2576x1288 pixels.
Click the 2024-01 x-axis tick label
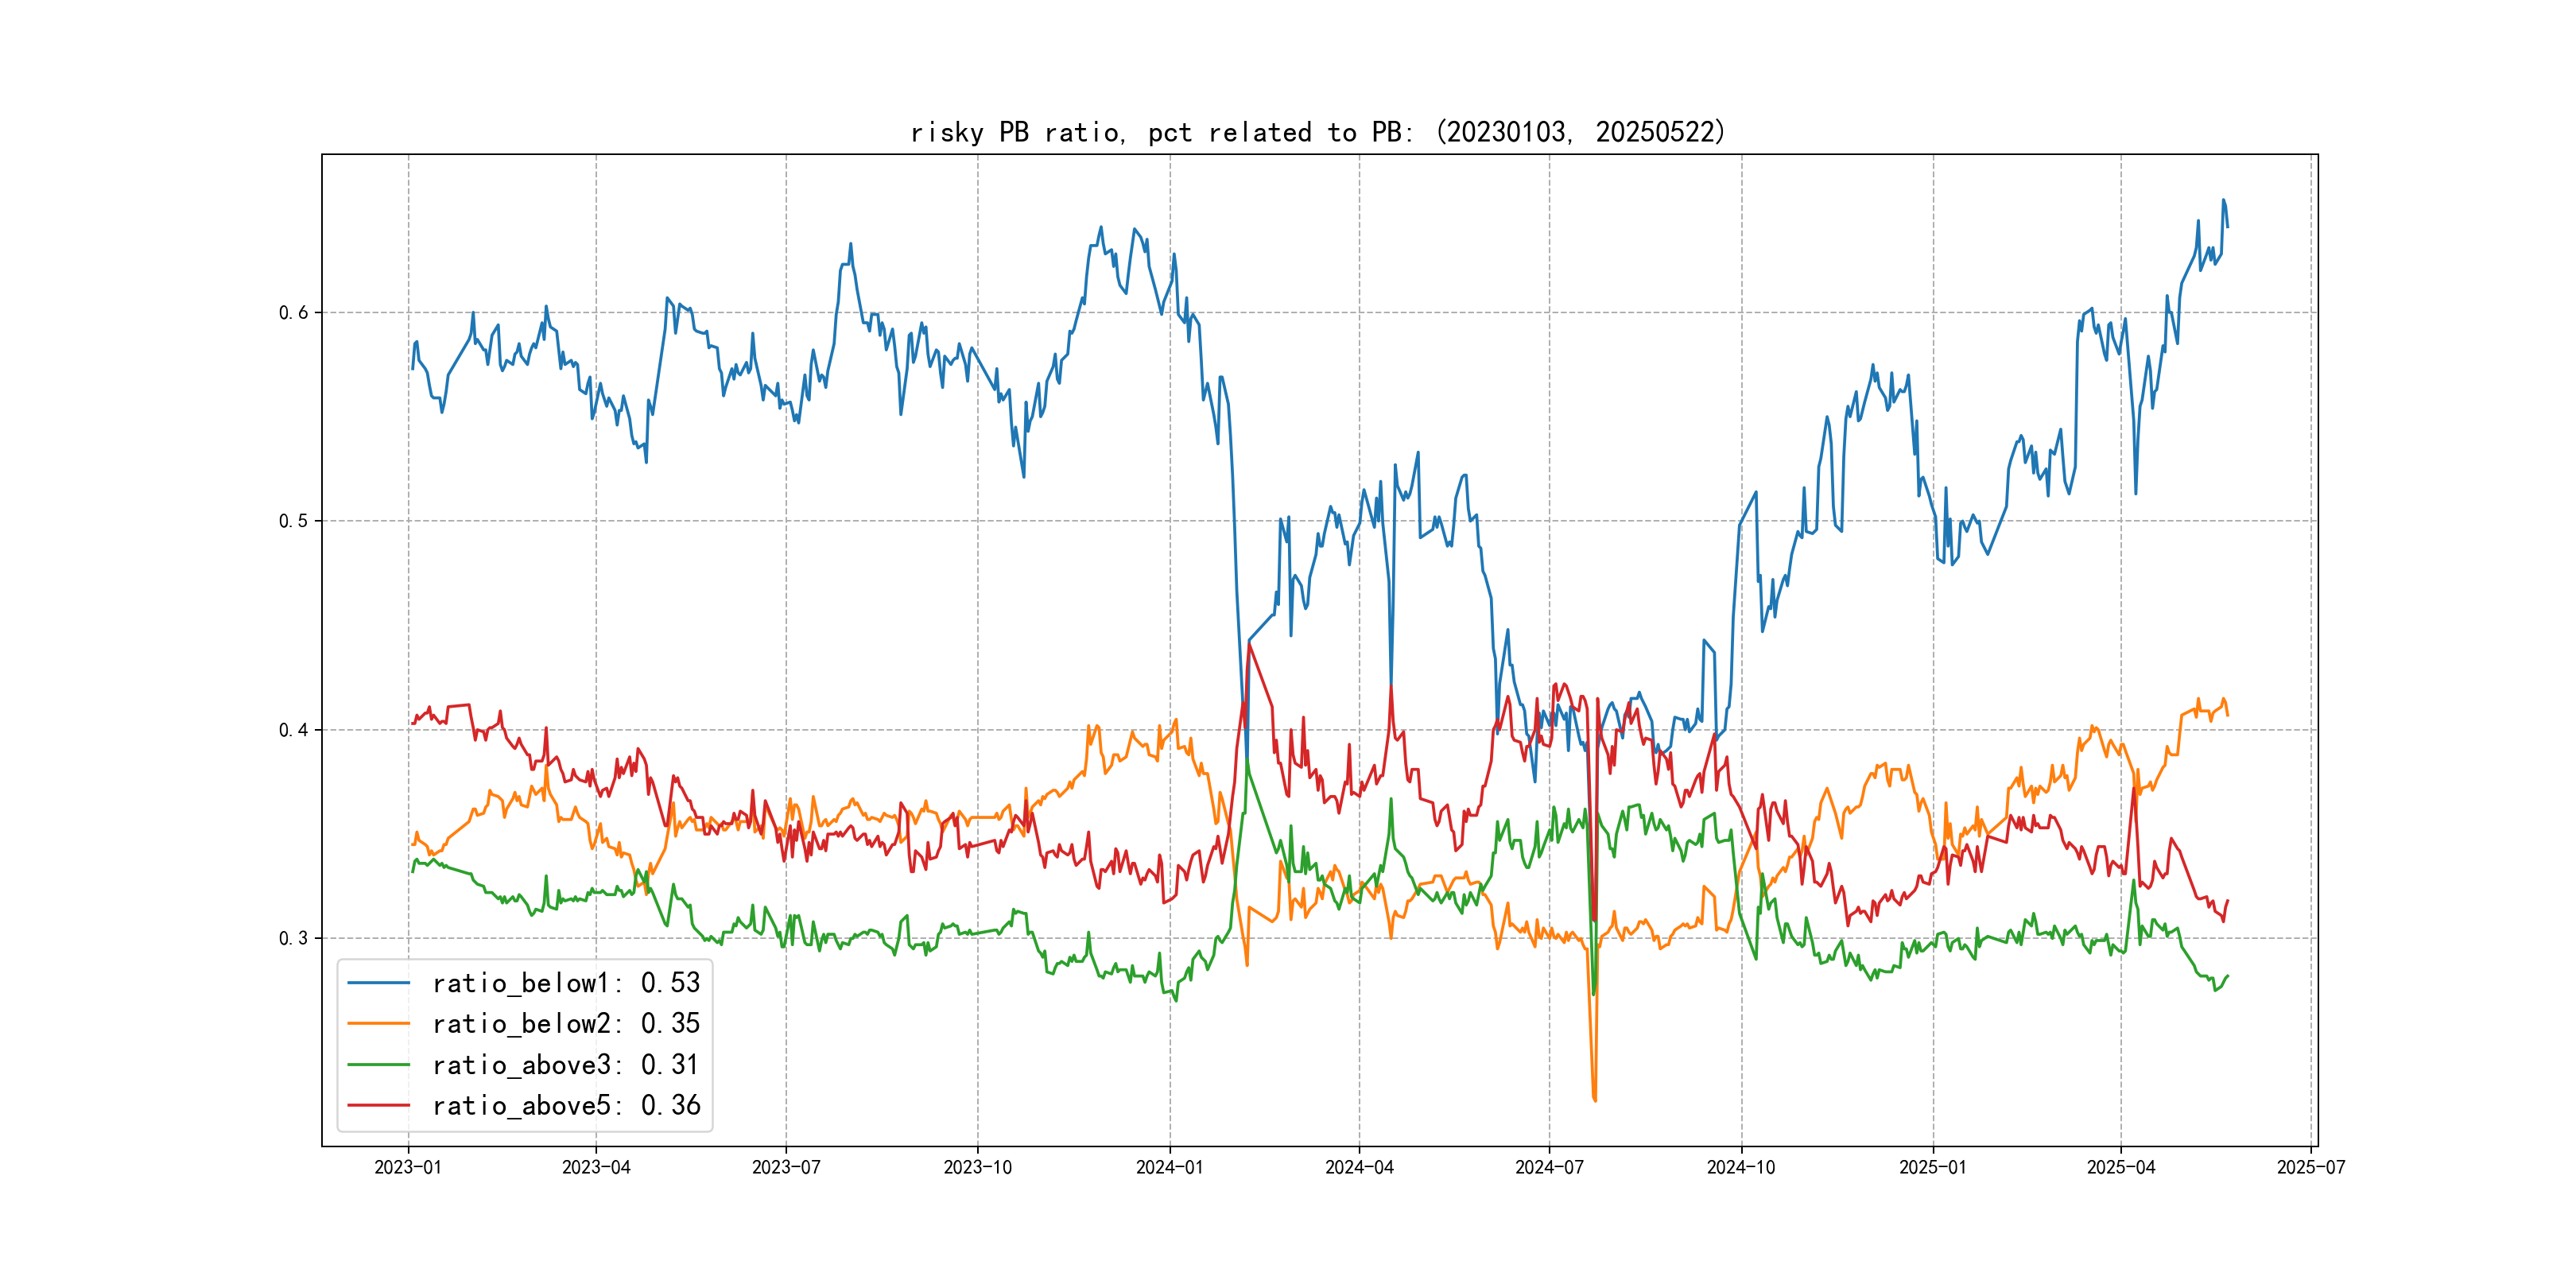(1169, 1167)
